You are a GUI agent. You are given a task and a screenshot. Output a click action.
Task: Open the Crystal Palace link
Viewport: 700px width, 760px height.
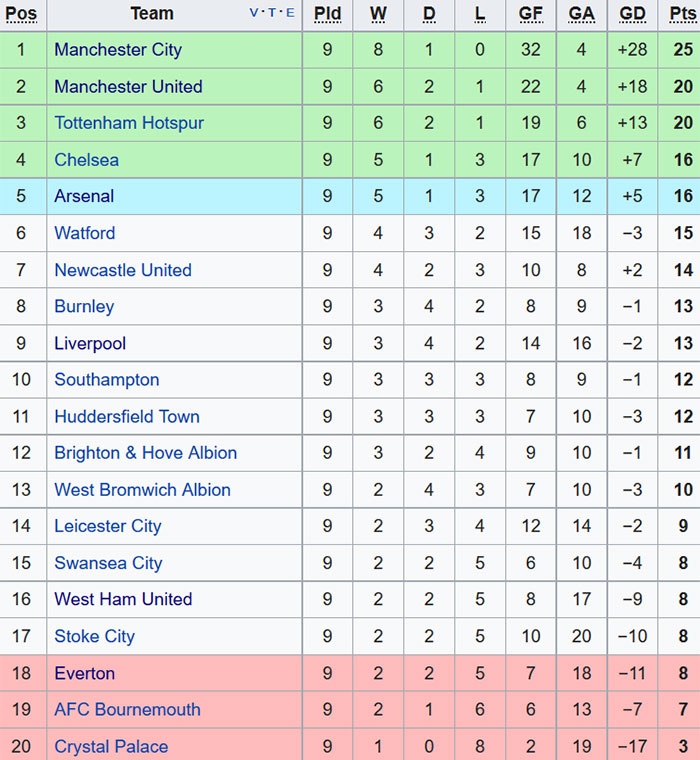(x=111, y=747)
